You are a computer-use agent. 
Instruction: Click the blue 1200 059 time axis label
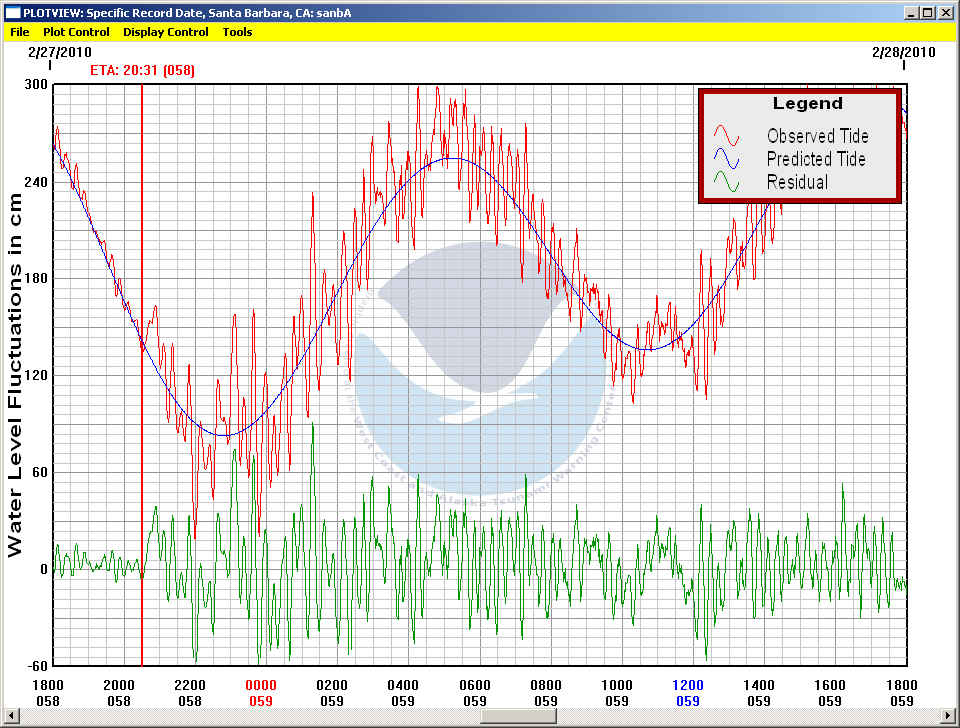[x=688, y=693]
